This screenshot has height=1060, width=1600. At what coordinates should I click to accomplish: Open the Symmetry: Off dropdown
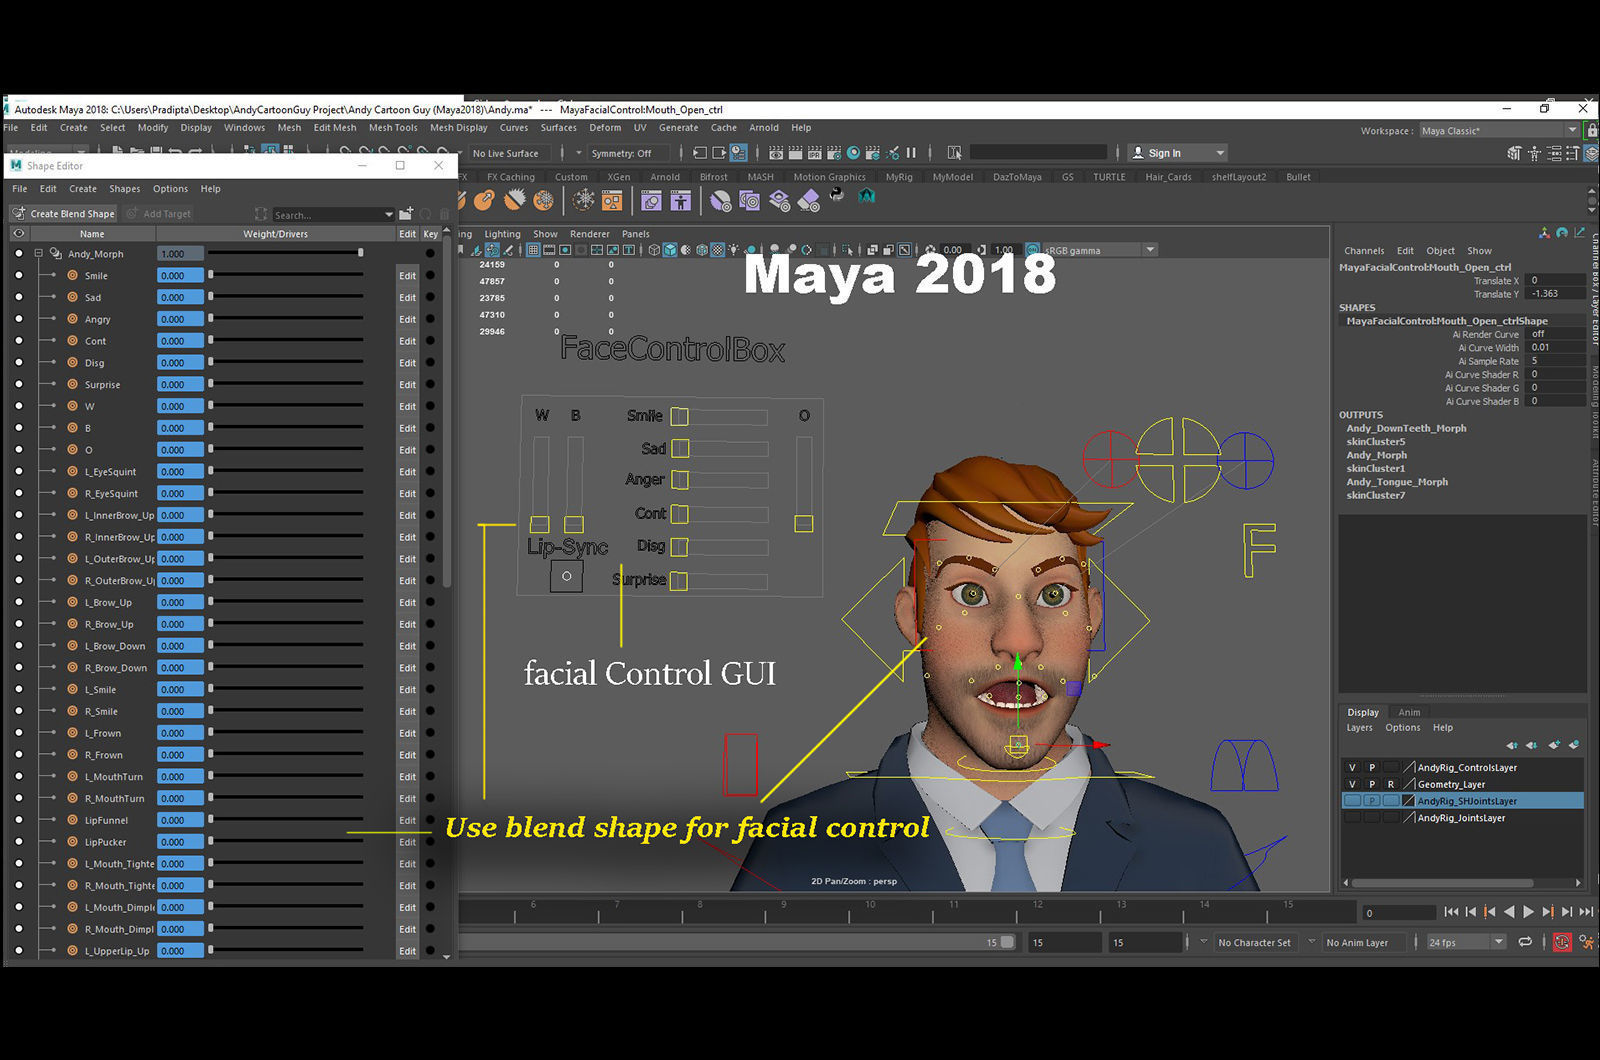[627, 153]
